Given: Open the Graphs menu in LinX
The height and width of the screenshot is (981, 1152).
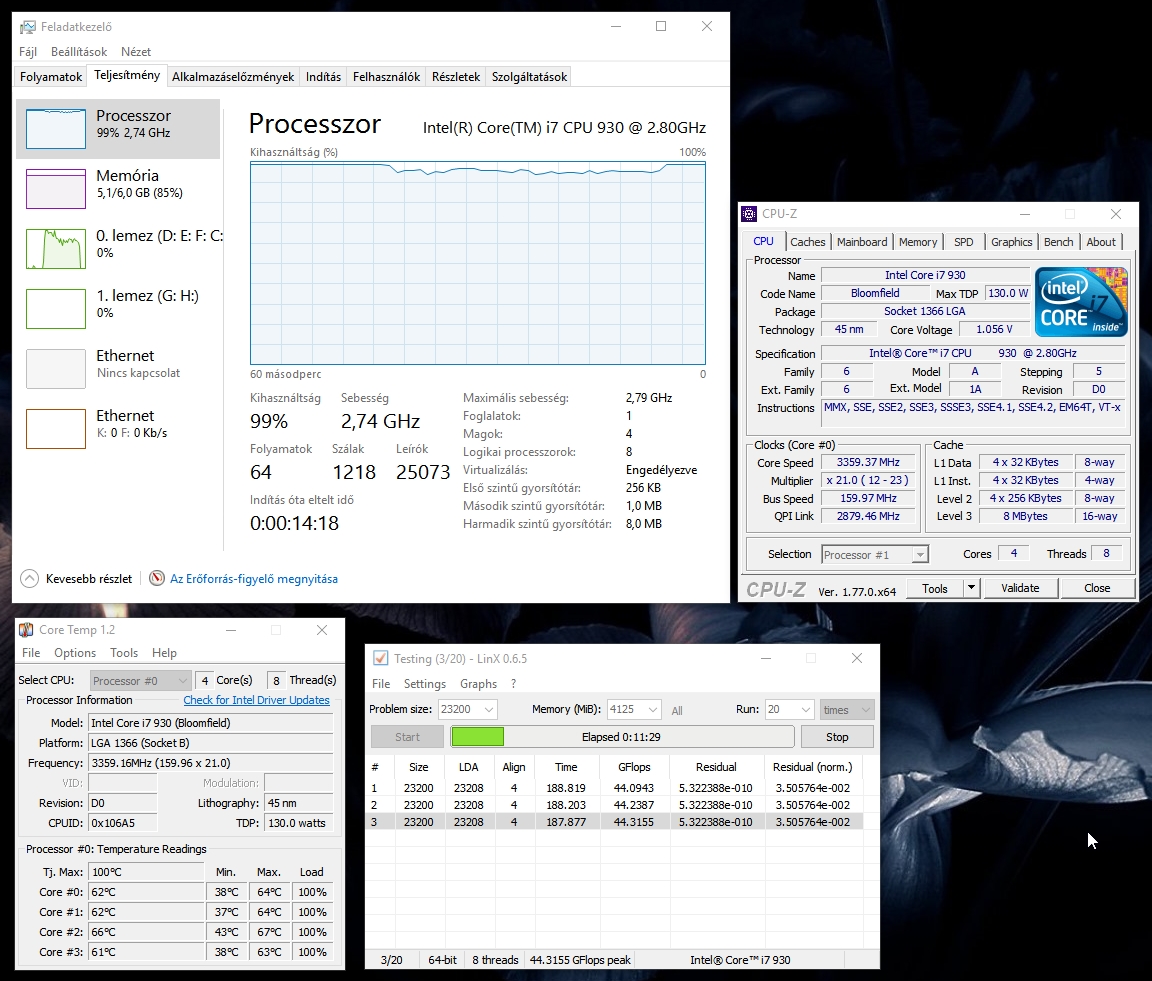Looking at the screenshot, I should click(478, 683).
